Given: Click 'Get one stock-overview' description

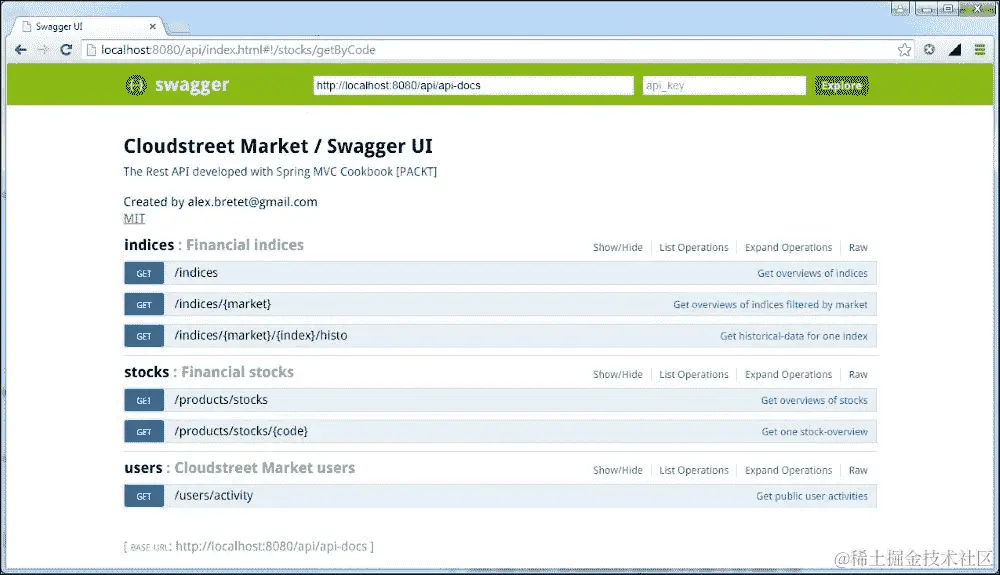Looking at the screenshot, I should point(815,432).
